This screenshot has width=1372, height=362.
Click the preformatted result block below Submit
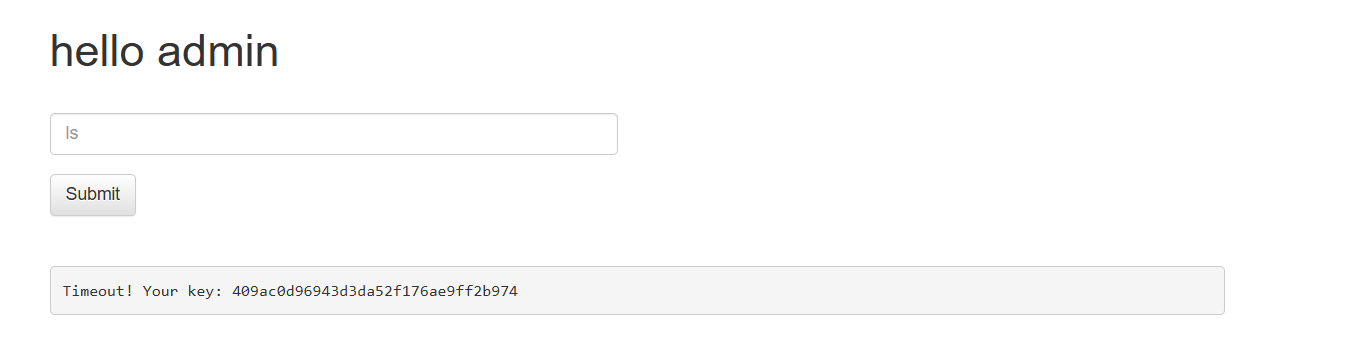click(x=637, y=291)
